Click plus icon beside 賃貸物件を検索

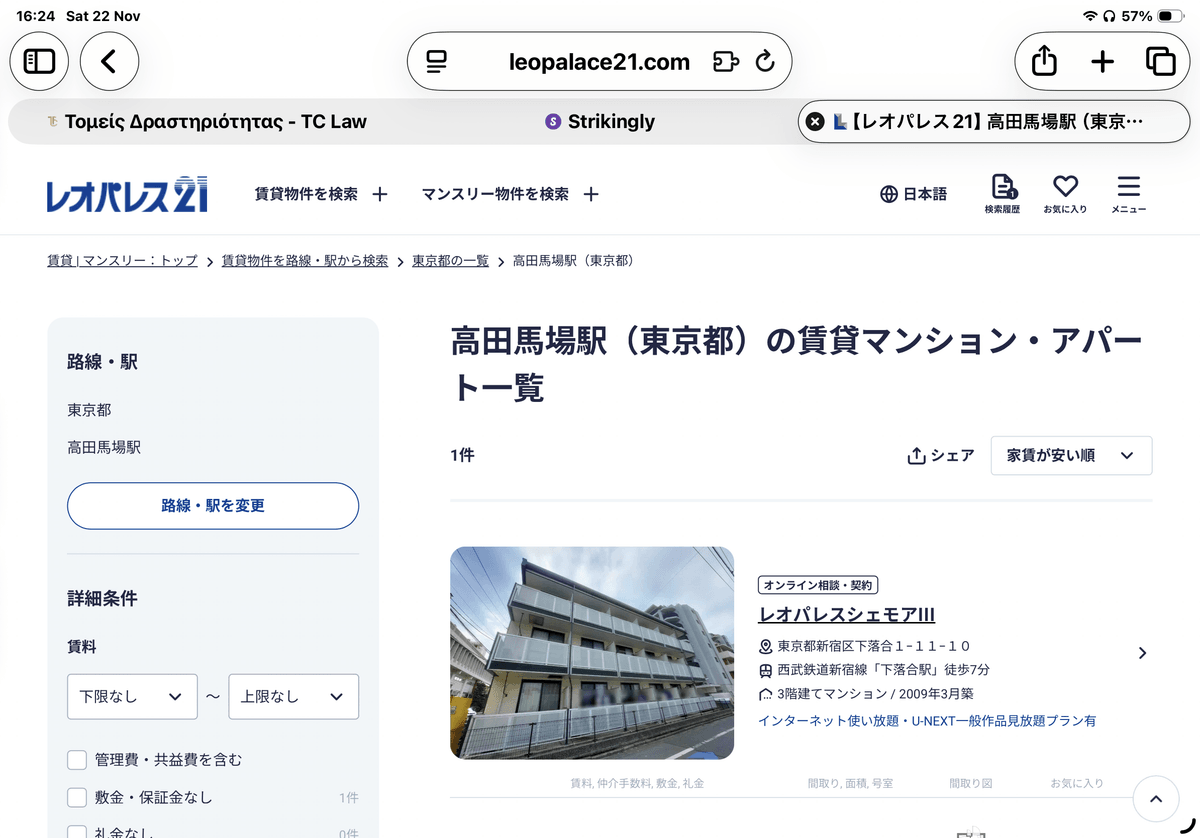[x=379, y=195]
